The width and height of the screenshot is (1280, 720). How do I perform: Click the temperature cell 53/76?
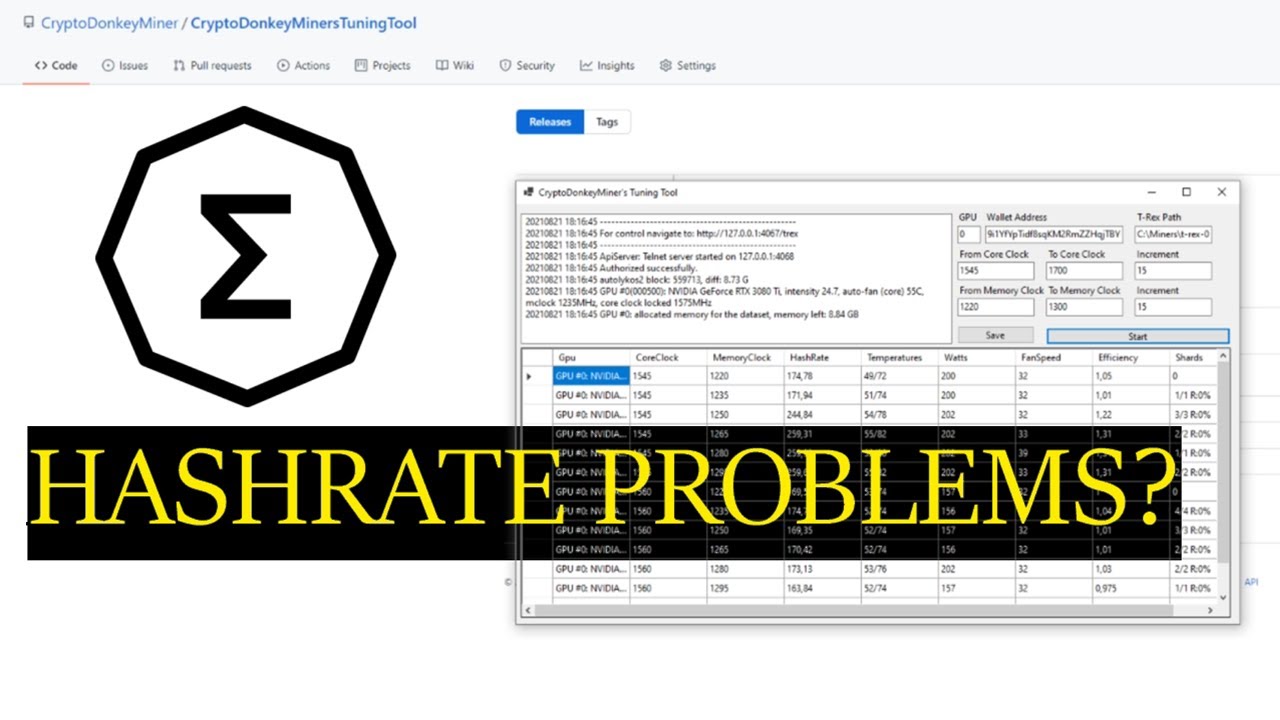[899, 569]
